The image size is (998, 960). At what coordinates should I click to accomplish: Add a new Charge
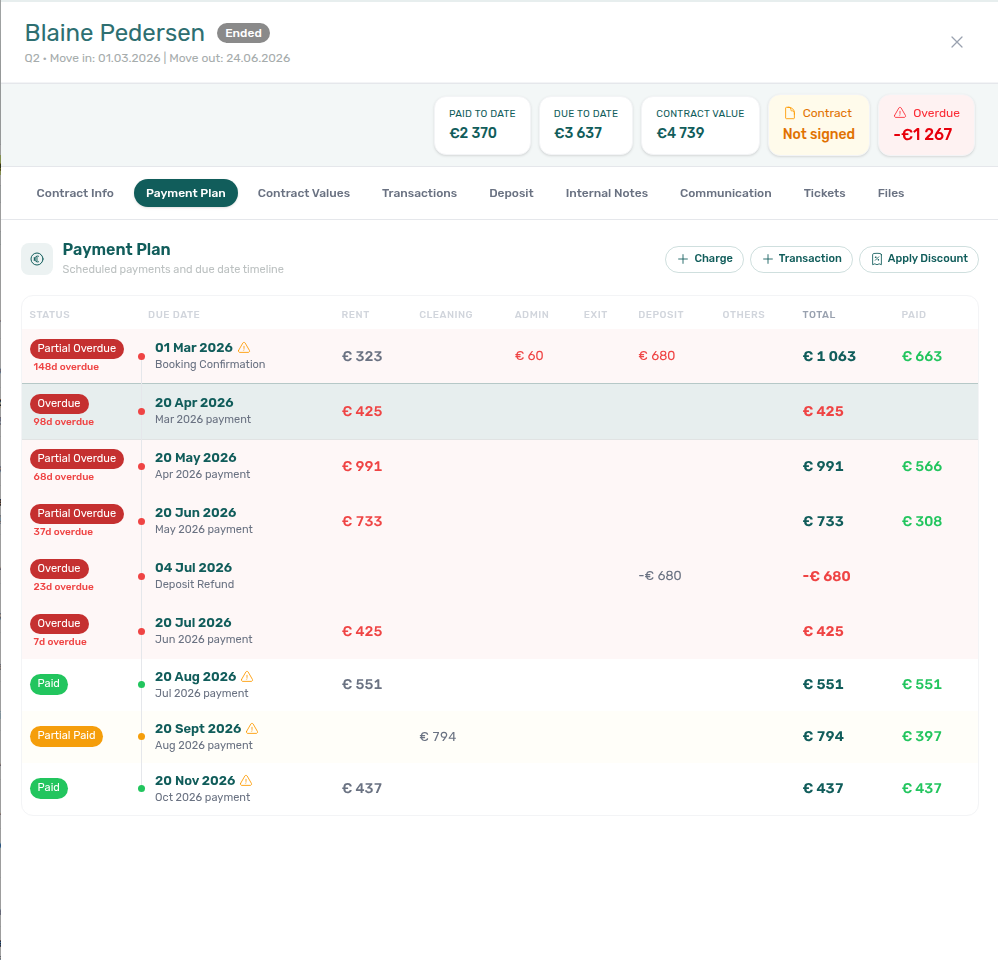point(705,259)
